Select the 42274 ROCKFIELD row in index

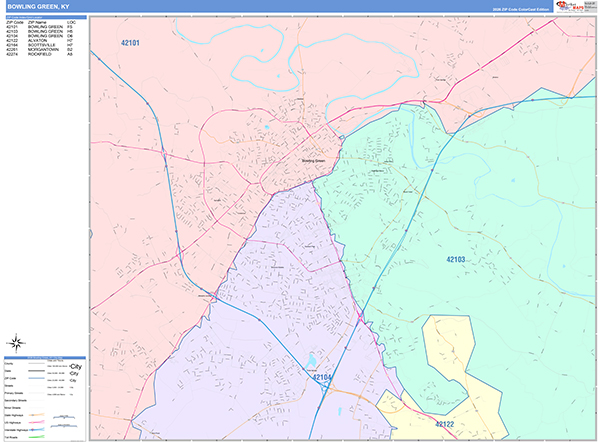pos(40,55)
